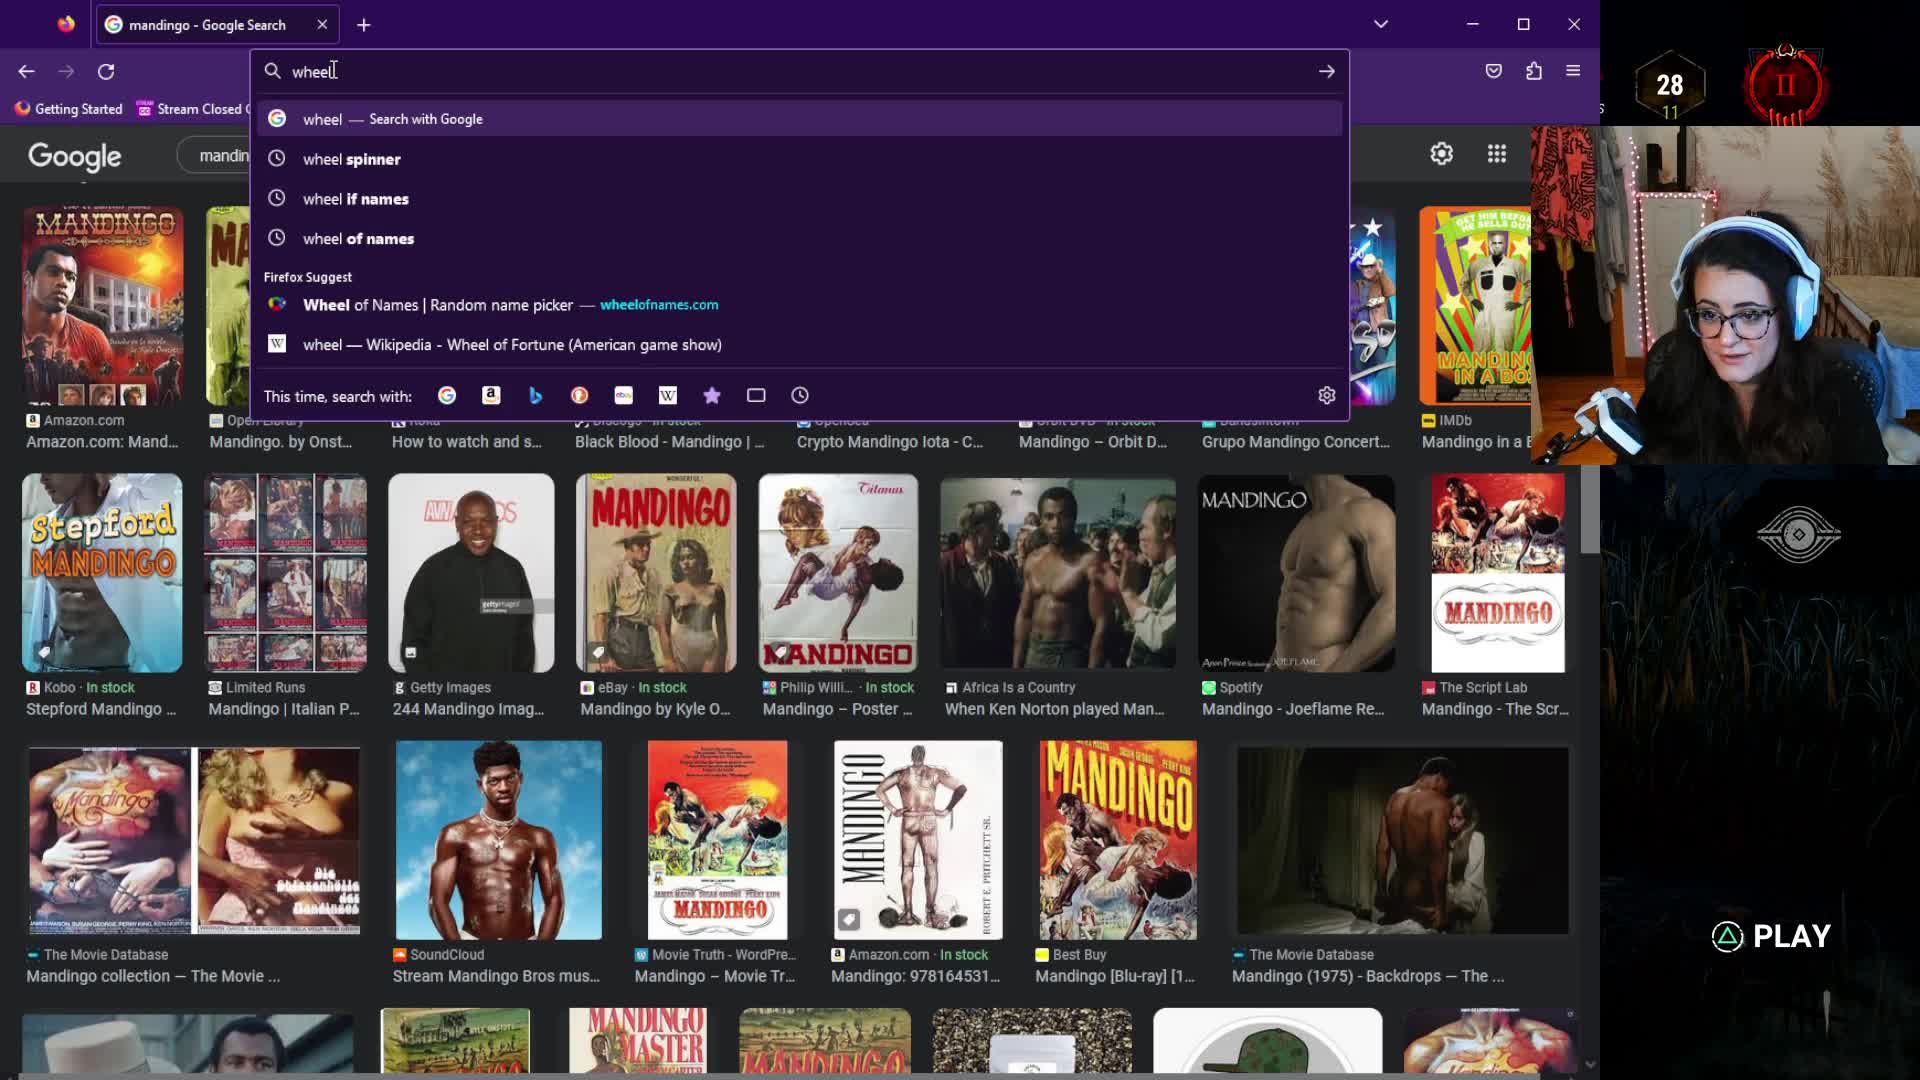
Task: Open the Lil Nas X SoundCloud thumbnail
Action: [x=499, y=840]
